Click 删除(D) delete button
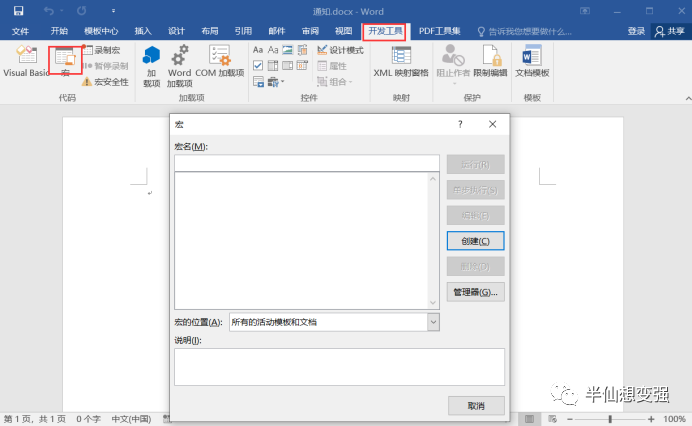This screenshot has height=426, width=692. tap(475, 267)
